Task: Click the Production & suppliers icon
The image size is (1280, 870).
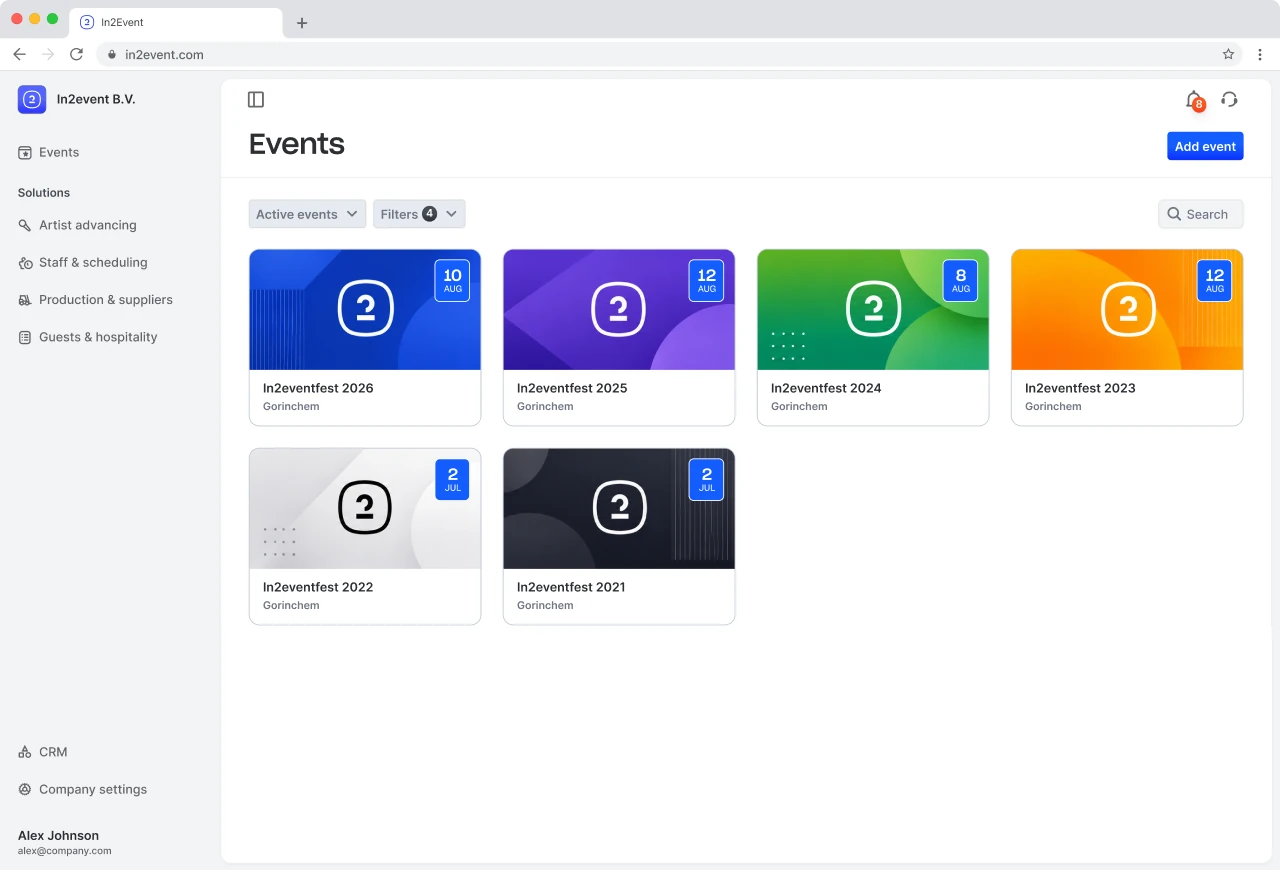Action: tap(25, 300)
